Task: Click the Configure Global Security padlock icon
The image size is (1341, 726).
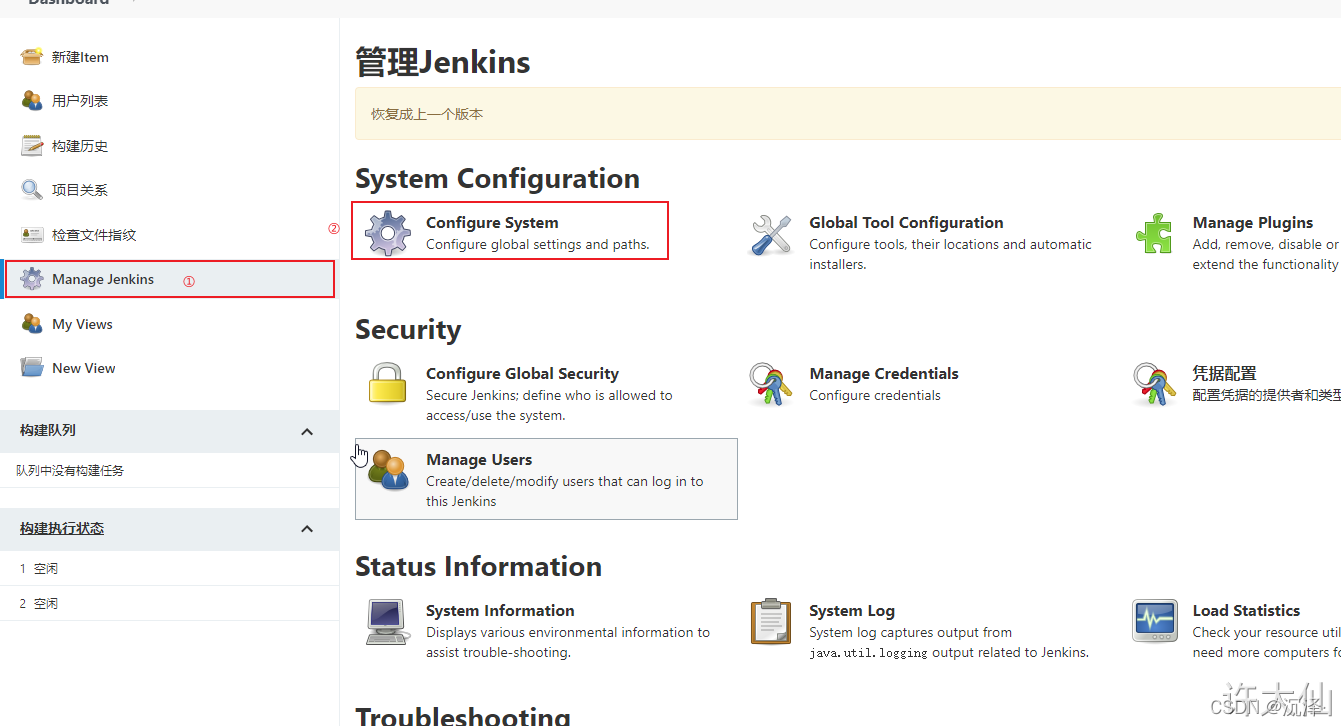Action: (x=388, y=384)
